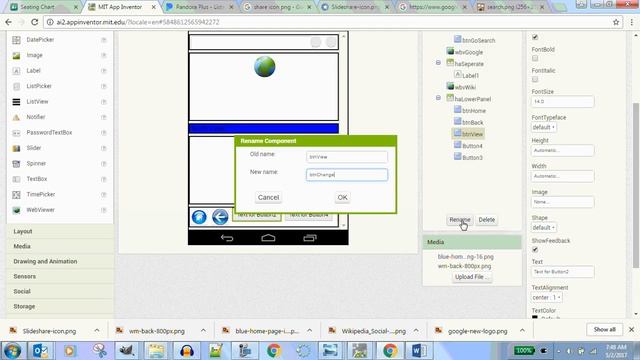Open the Windows Start menu
The height and width of the screenshot is (360, 640).
point(12,351)
